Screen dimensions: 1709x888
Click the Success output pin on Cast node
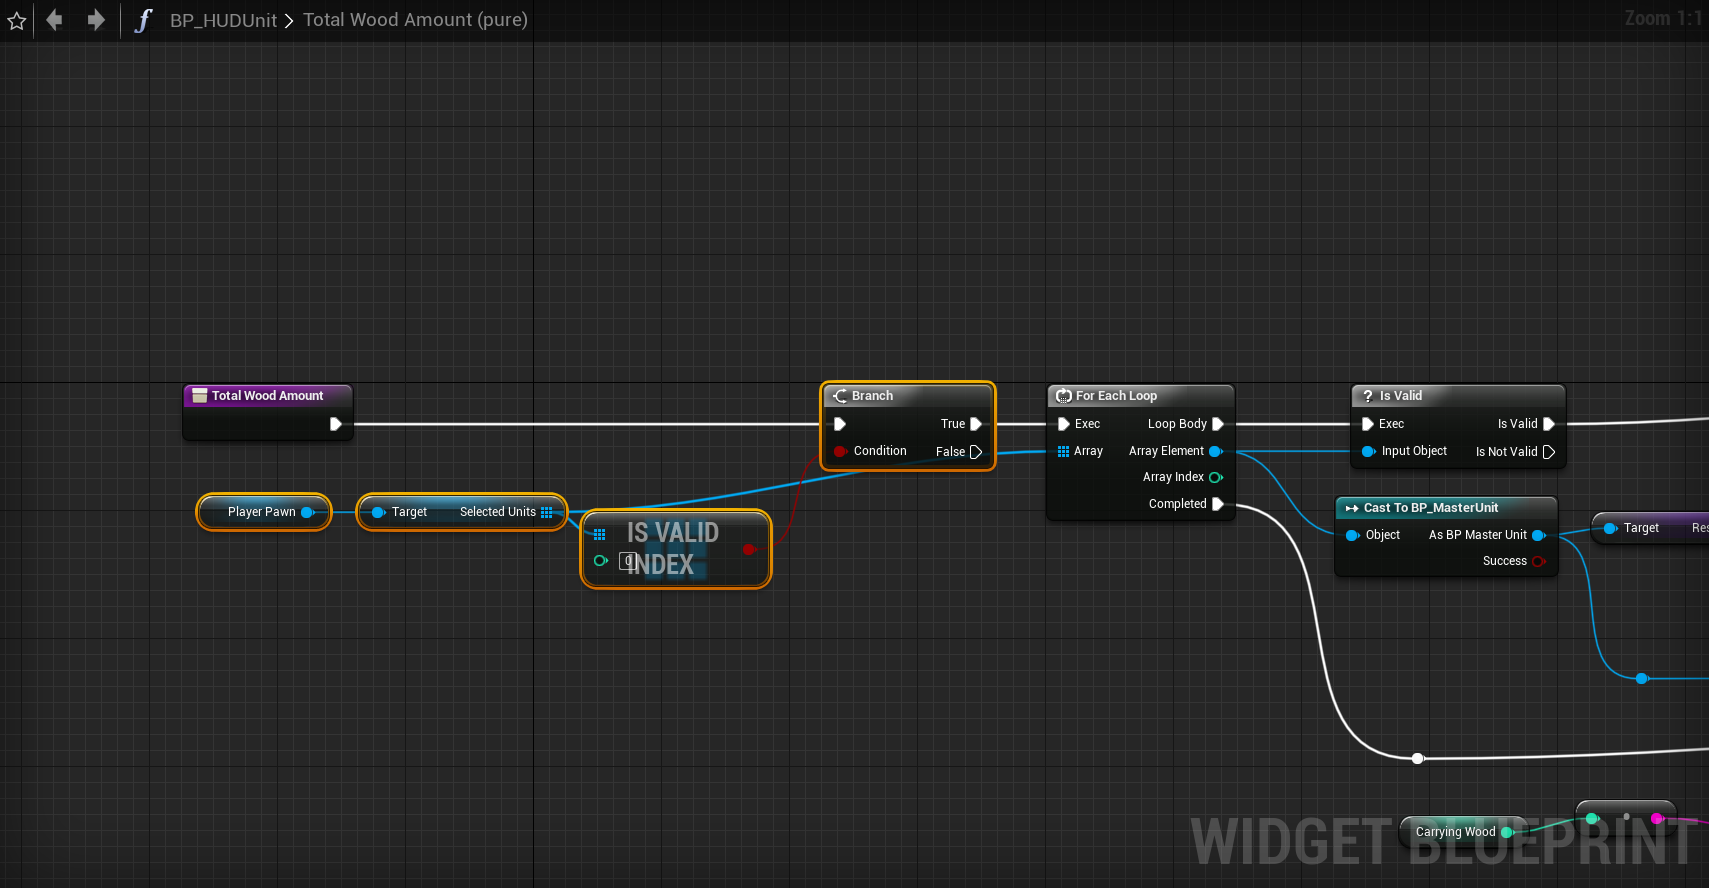(x=1539, y=561)
